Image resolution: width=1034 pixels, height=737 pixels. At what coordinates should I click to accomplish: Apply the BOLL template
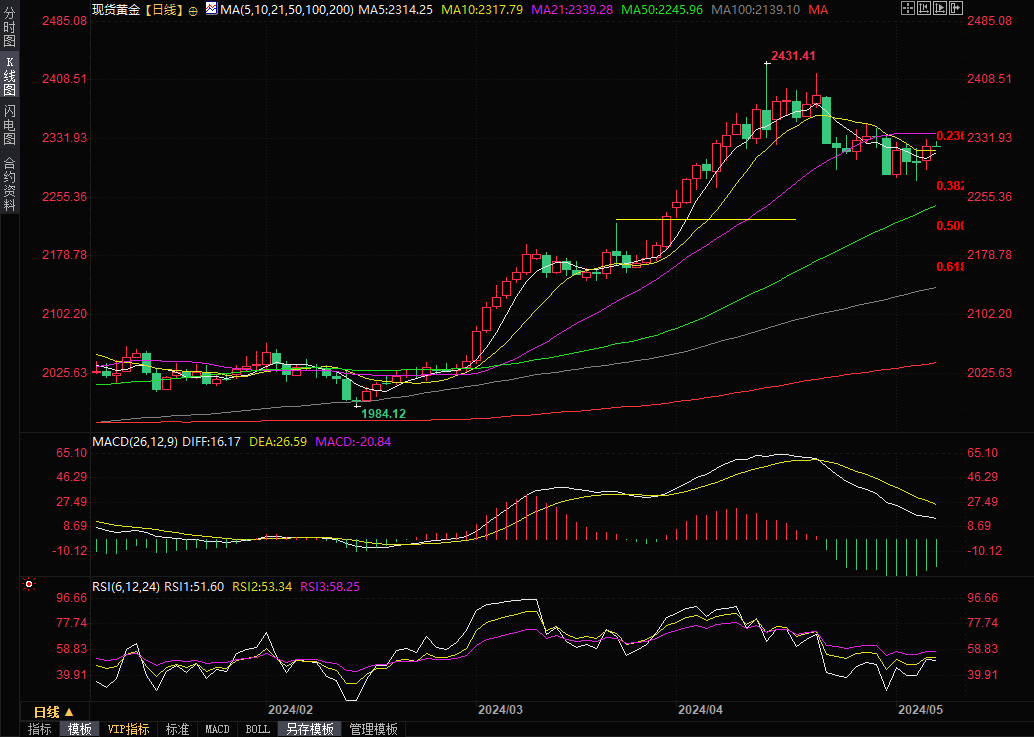point(257,729)
